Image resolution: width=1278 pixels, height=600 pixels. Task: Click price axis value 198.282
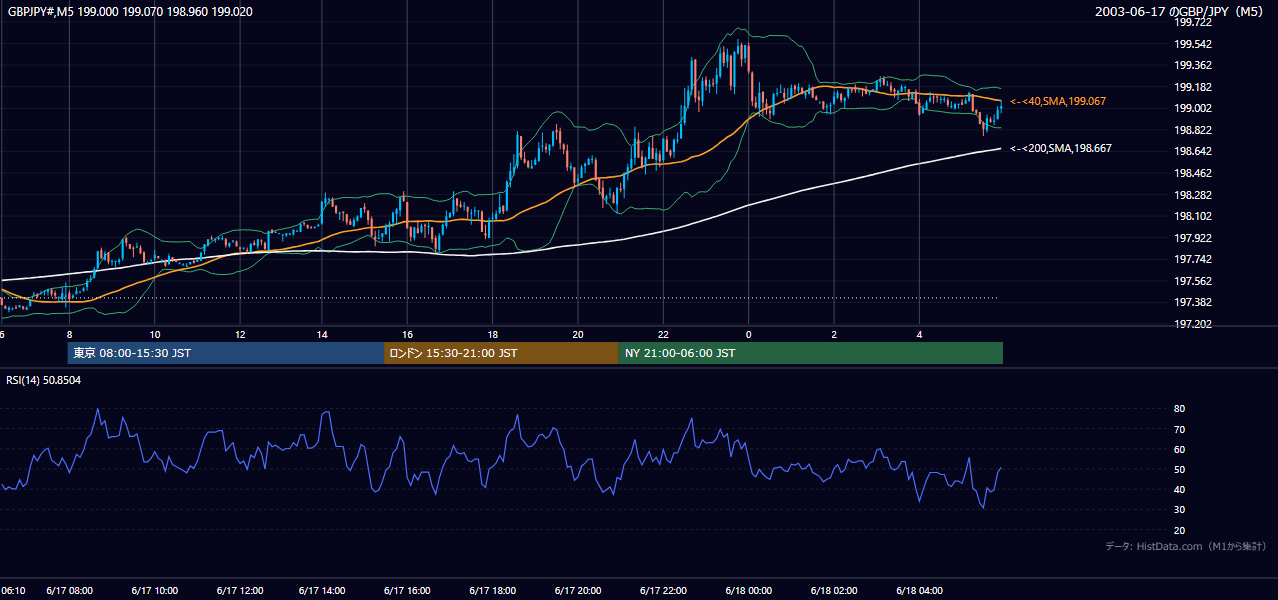coord(1193,195)
